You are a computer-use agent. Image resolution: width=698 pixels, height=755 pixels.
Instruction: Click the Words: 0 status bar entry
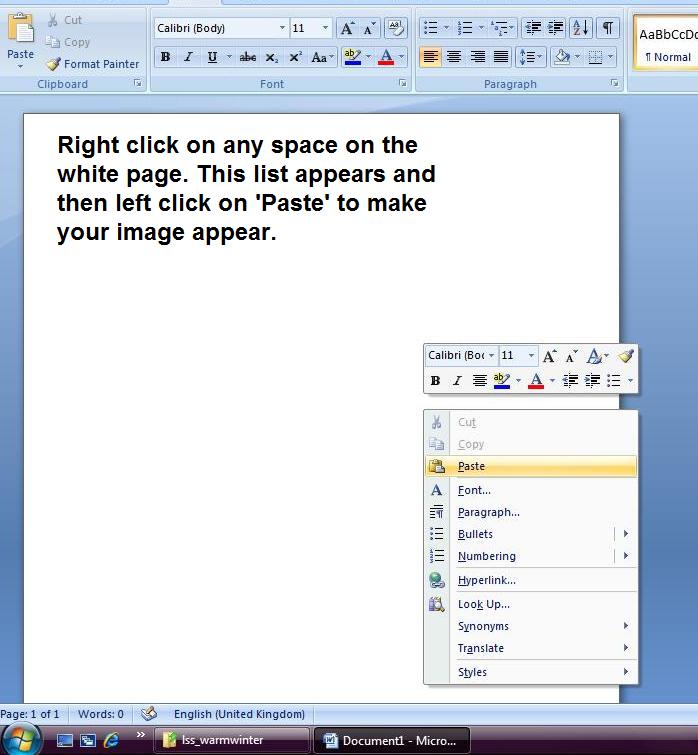101,714
